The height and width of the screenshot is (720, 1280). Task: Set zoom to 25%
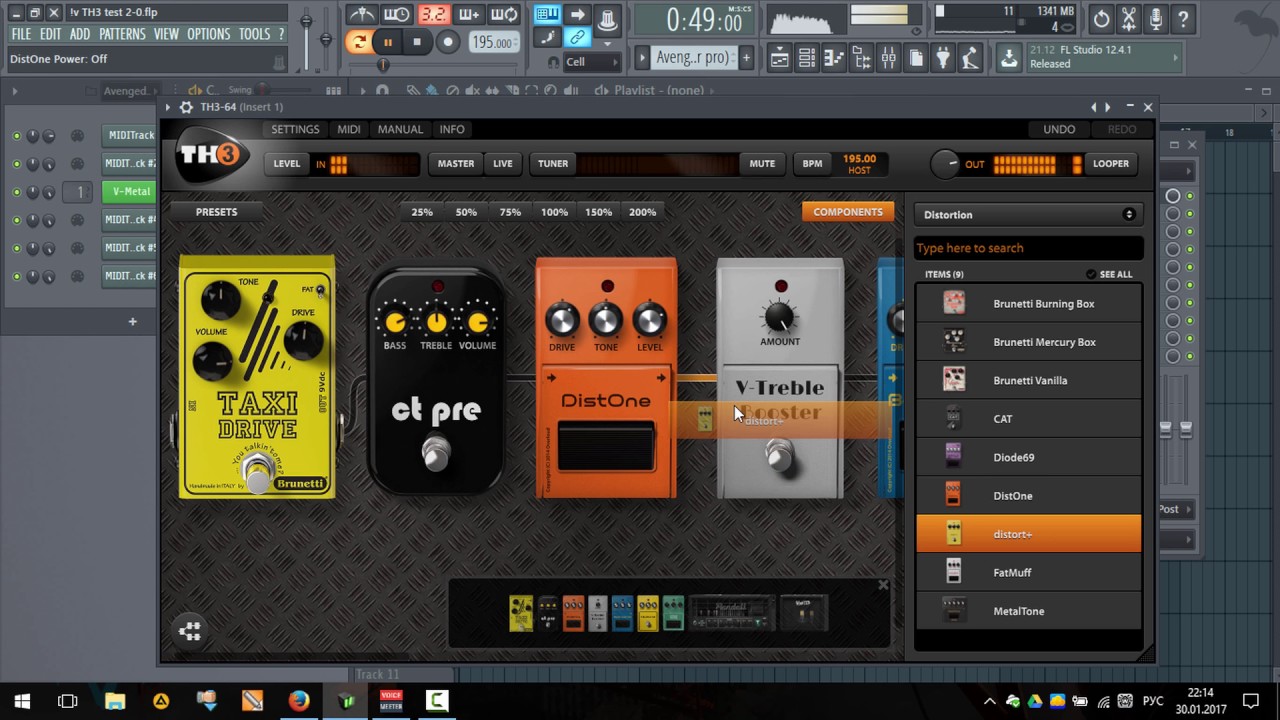422,212
